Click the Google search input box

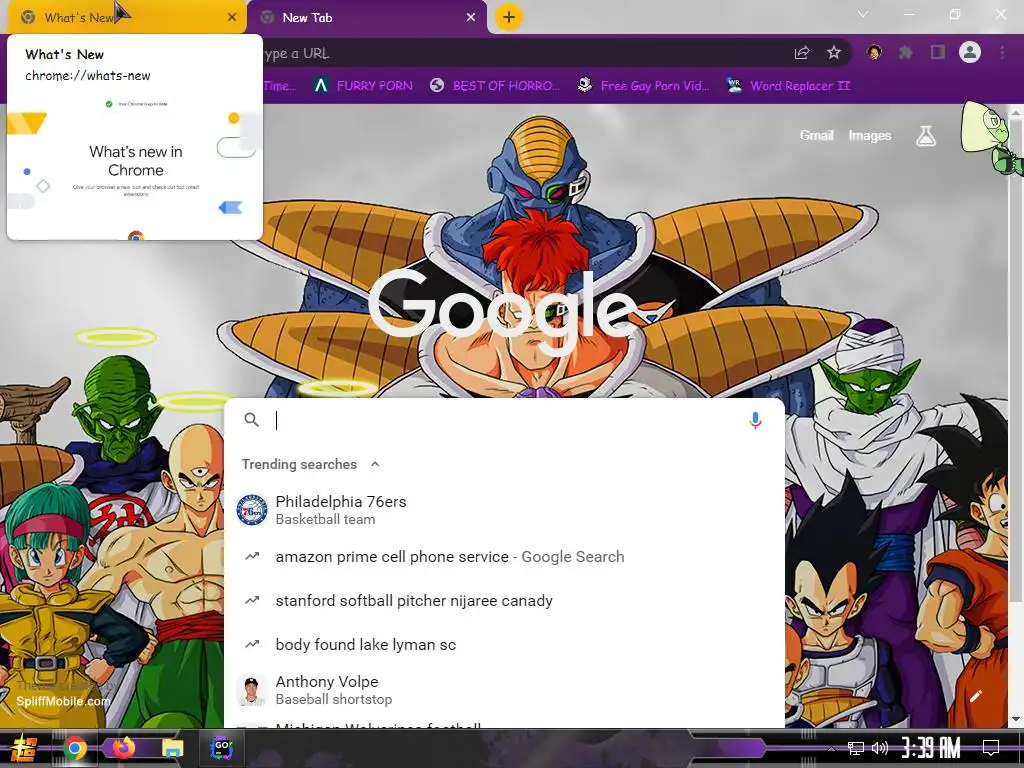pos(504,421)
